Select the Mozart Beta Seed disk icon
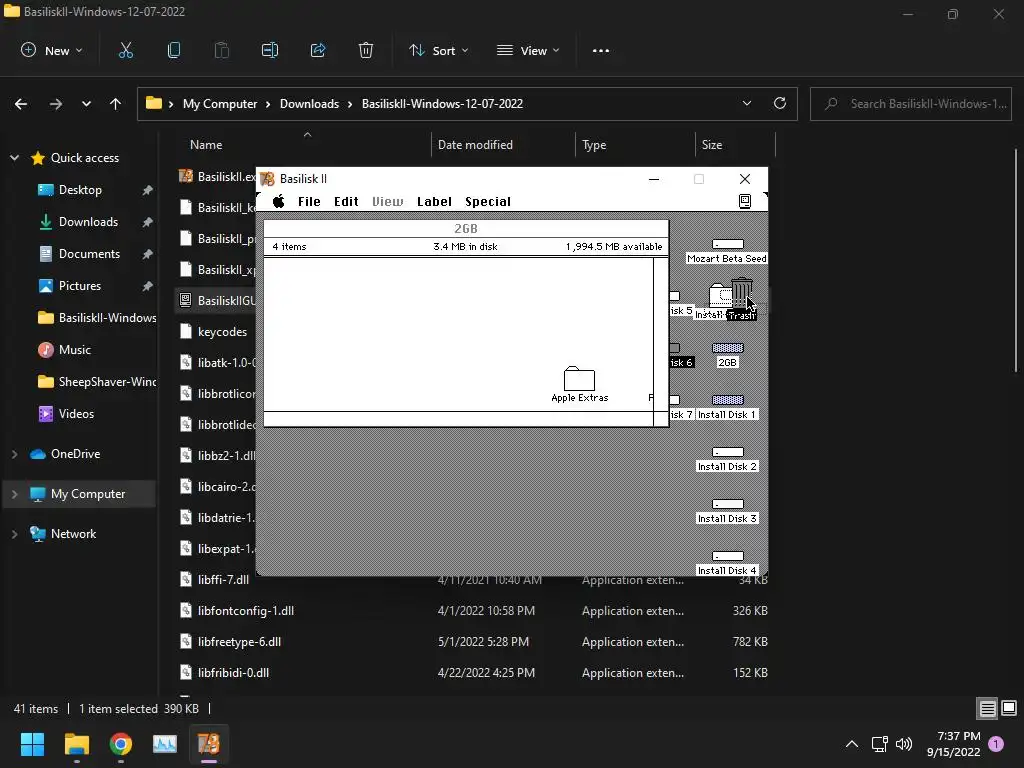 click(727, 251)
